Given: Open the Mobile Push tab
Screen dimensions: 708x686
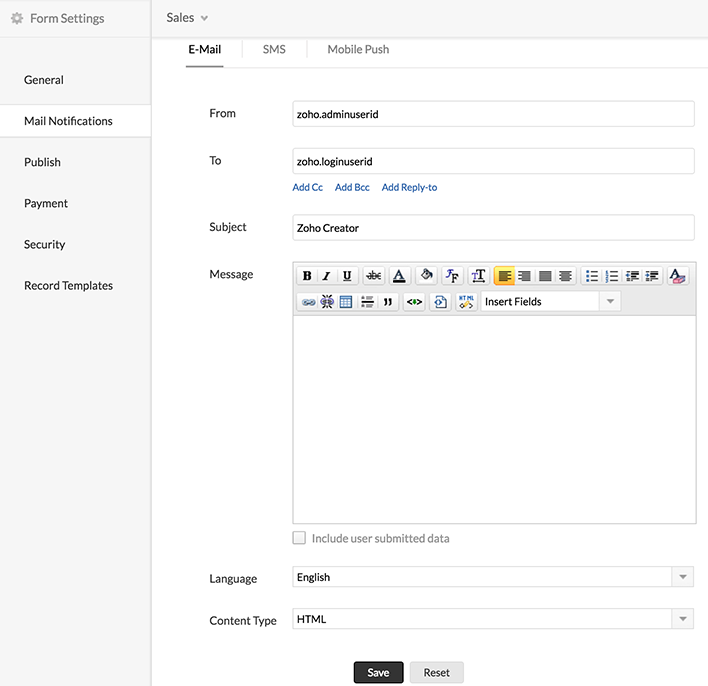Looking at the screenshot, I should click(358, 49).
